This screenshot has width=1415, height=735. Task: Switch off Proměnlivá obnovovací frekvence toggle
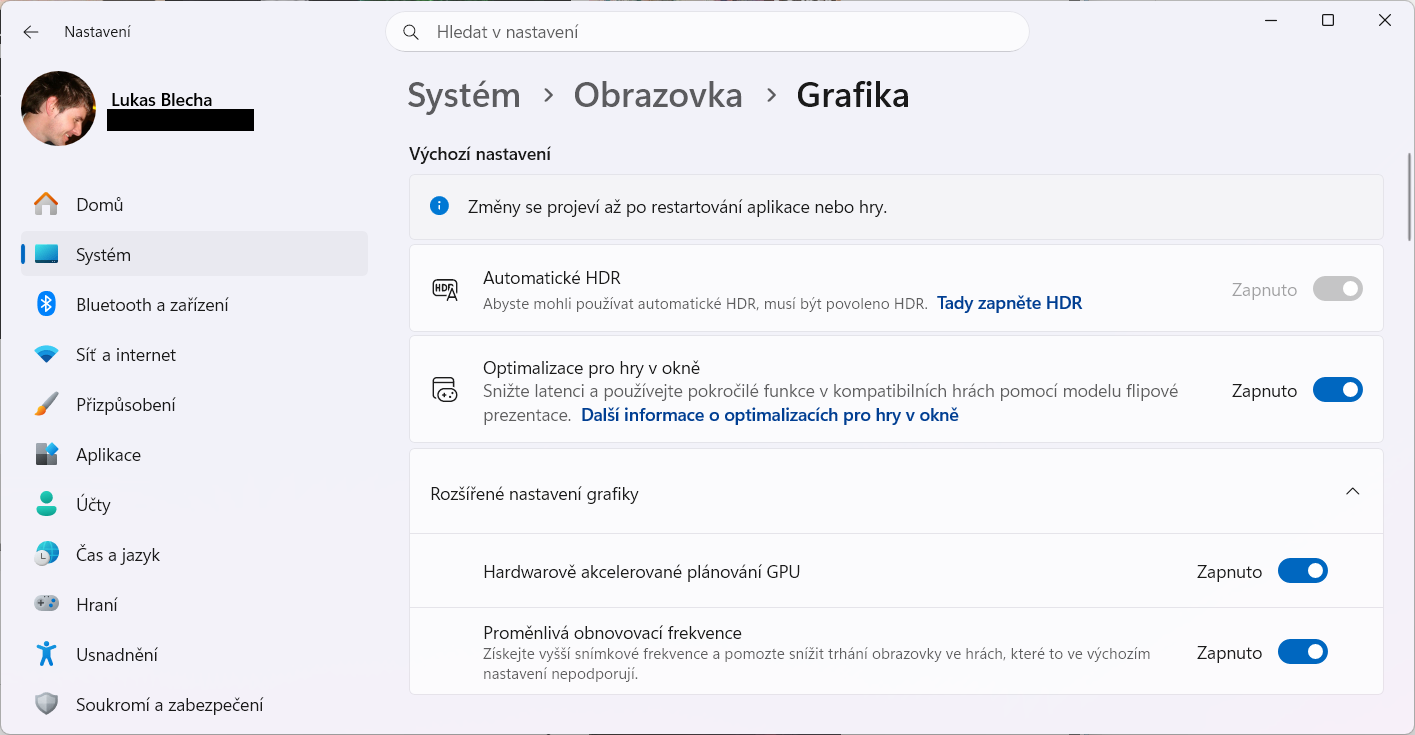point(1302,652)
